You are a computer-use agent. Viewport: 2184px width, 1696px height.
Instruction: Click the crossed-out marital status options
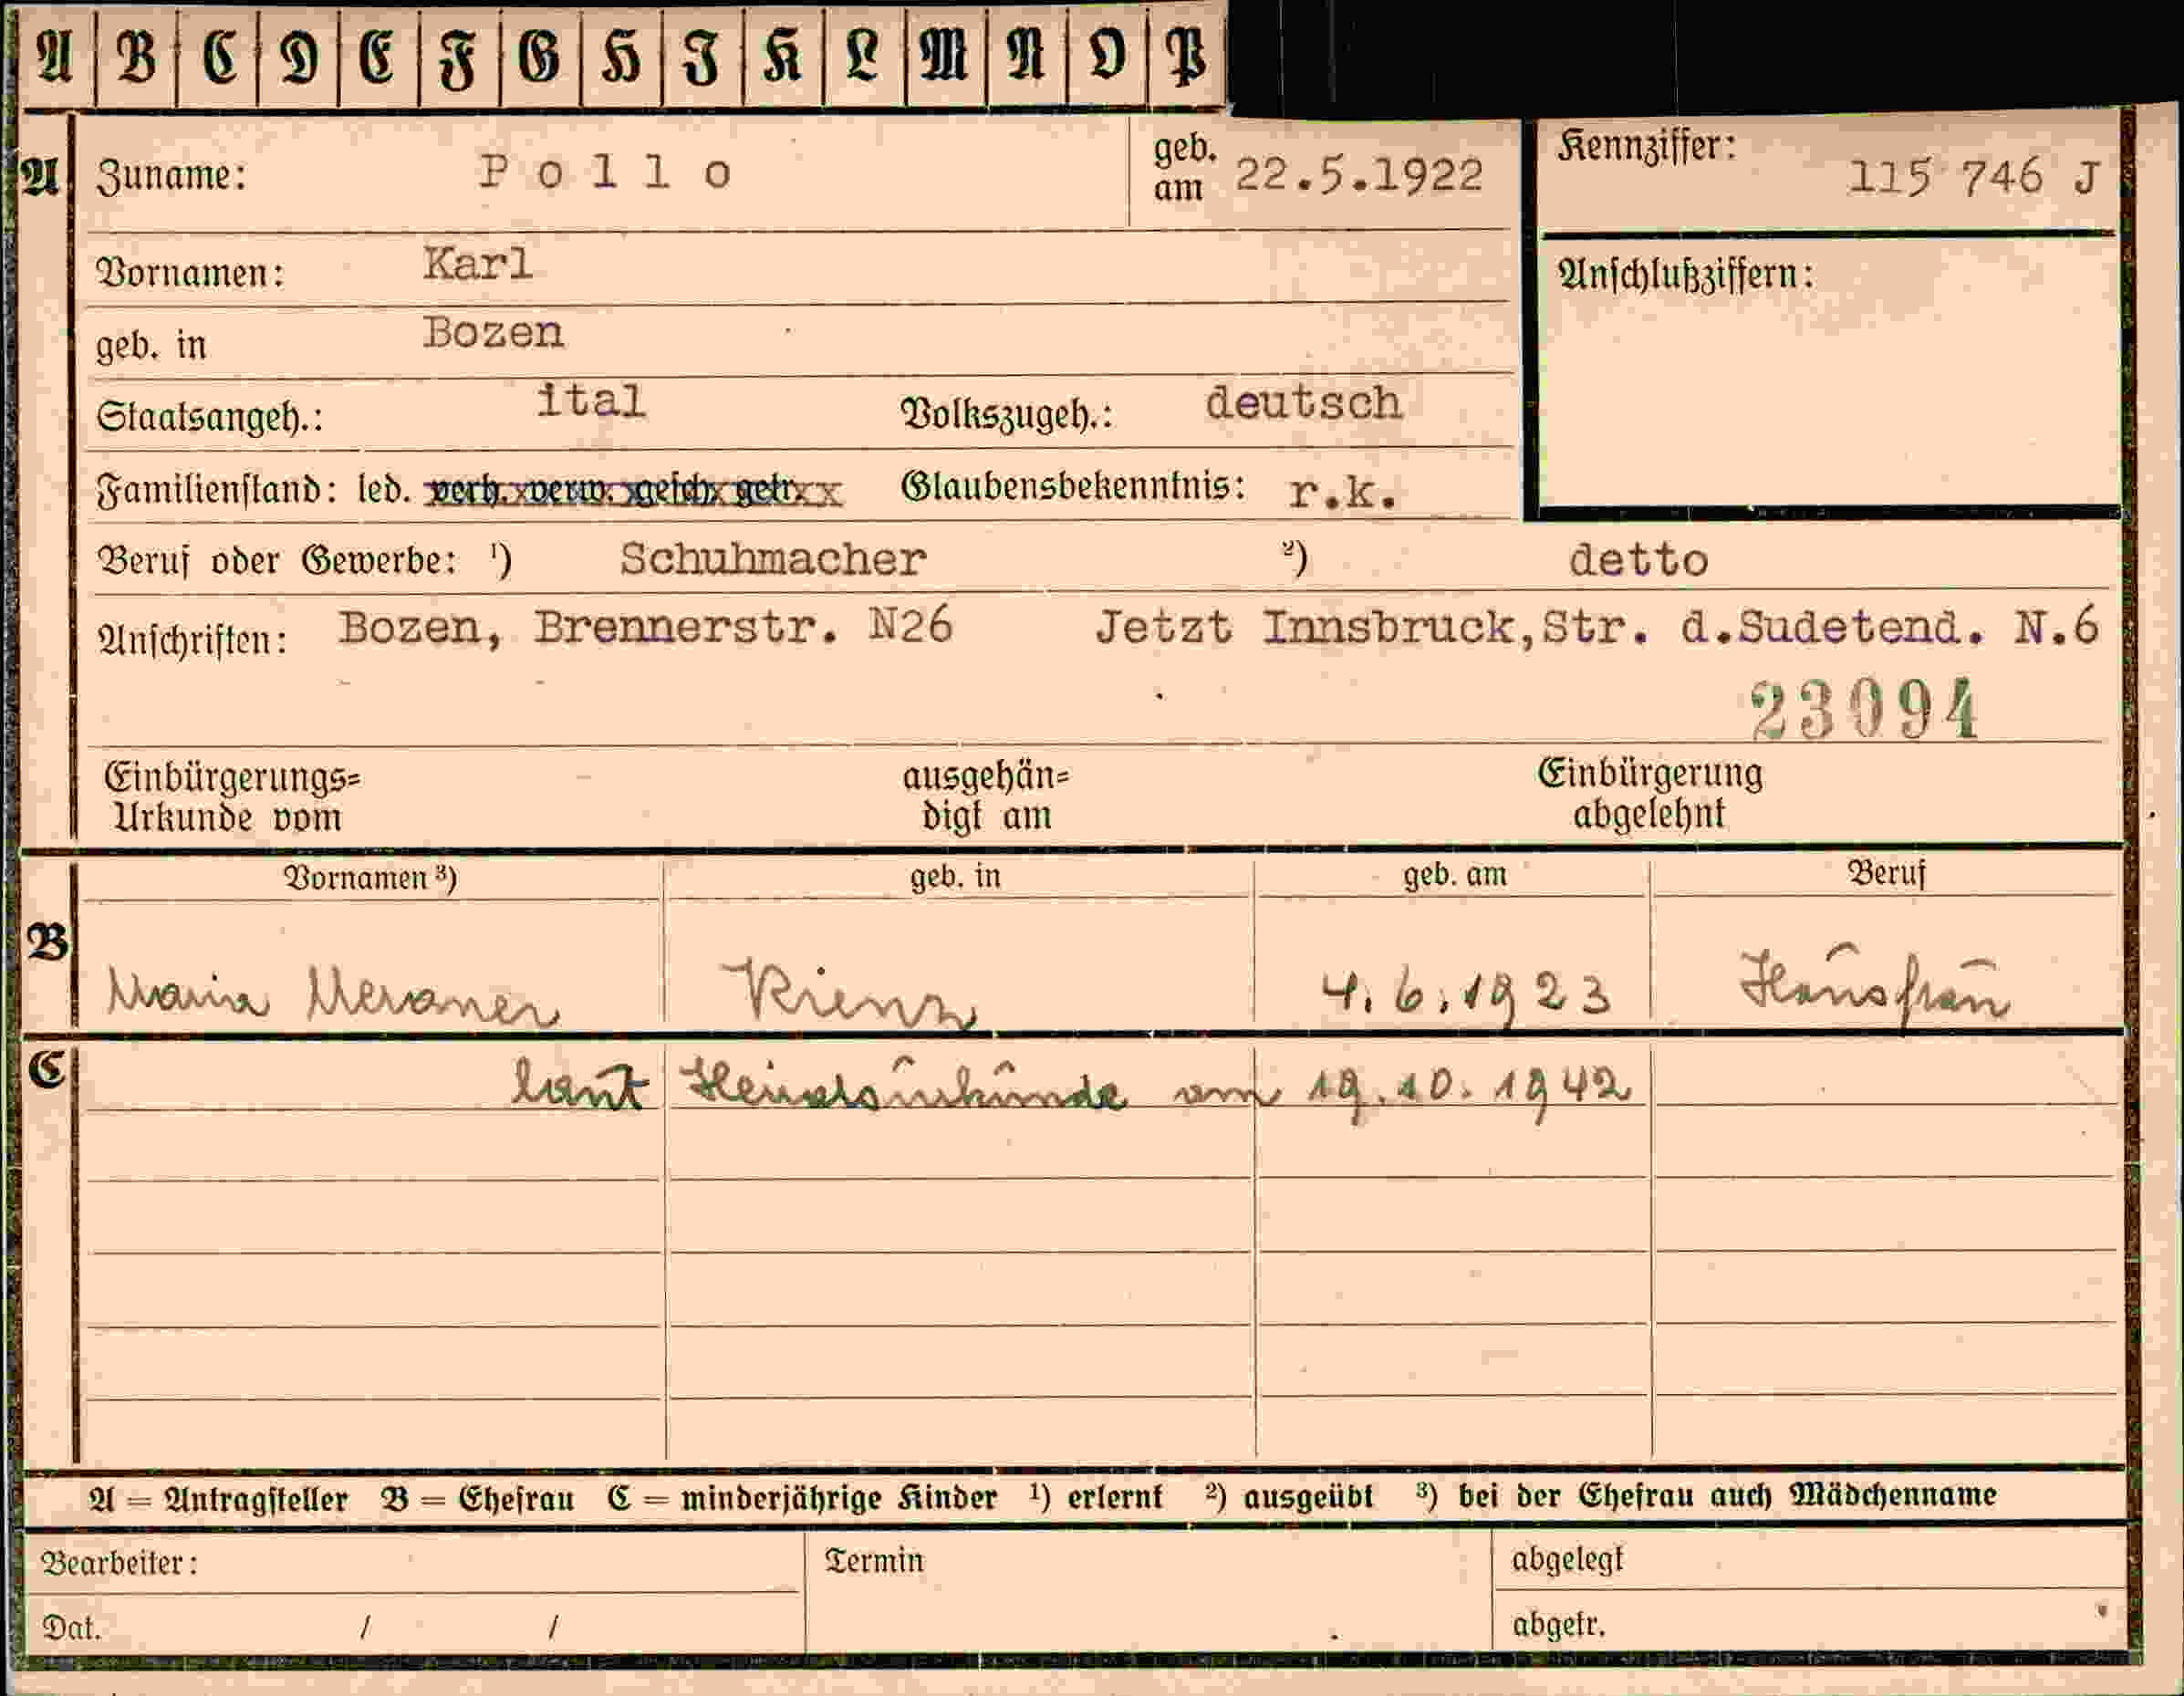tap(634, 492)
